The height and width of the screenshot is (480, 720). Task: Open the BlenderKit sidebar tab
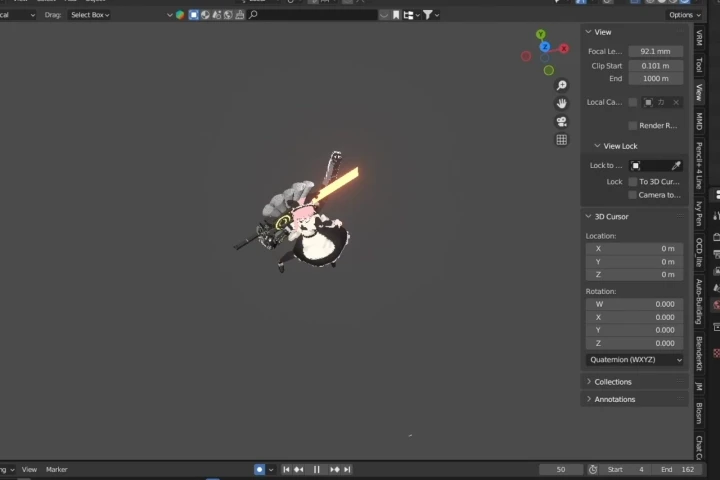pos(699,354)
